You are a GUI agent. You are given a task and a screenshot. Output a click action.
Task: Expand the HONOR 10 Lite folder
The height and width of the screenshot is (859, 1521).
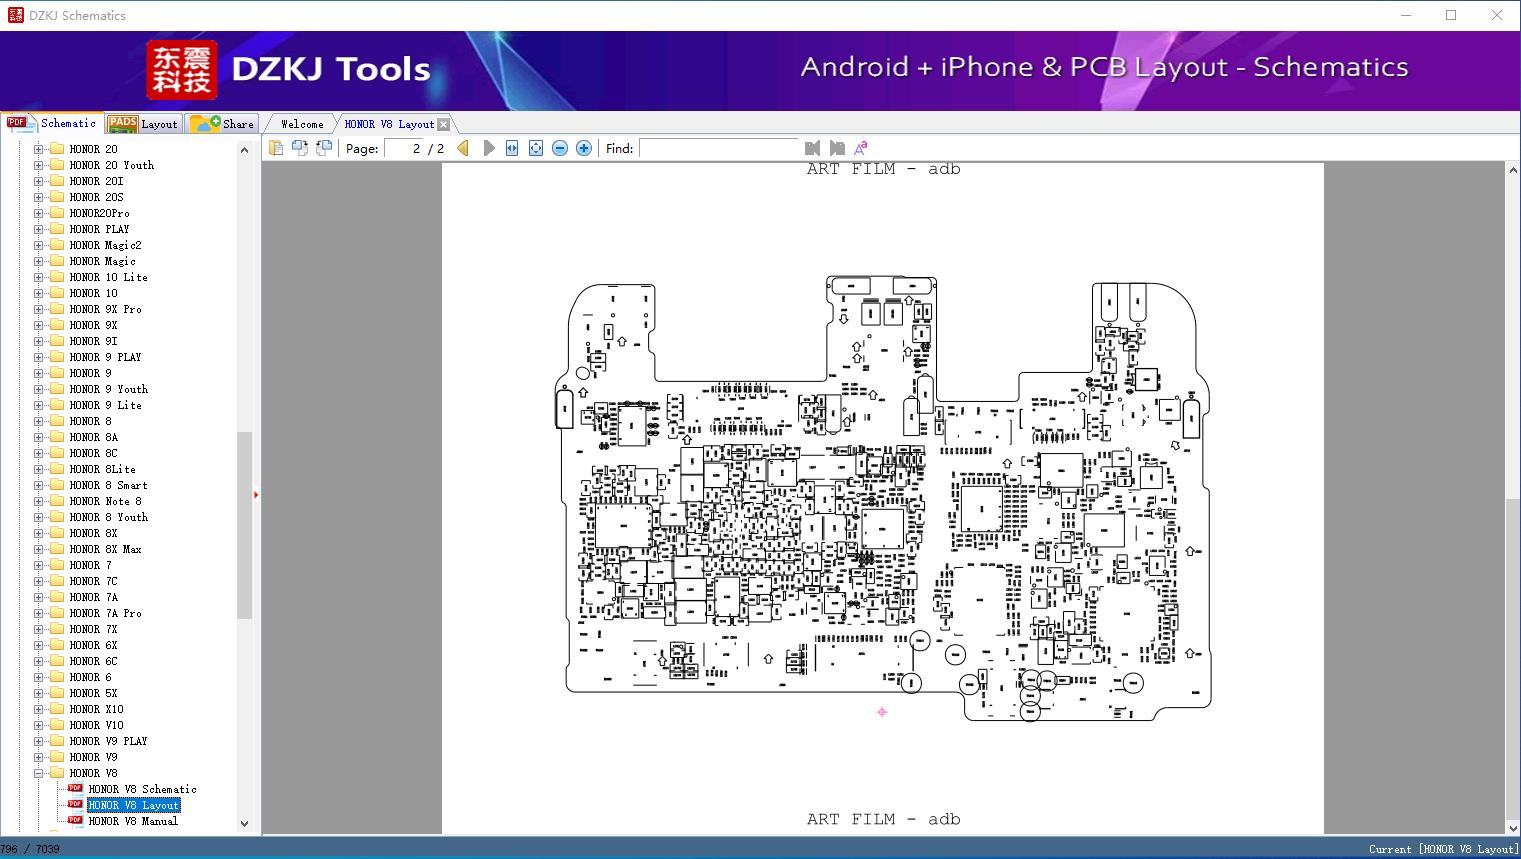coord(39,277)
